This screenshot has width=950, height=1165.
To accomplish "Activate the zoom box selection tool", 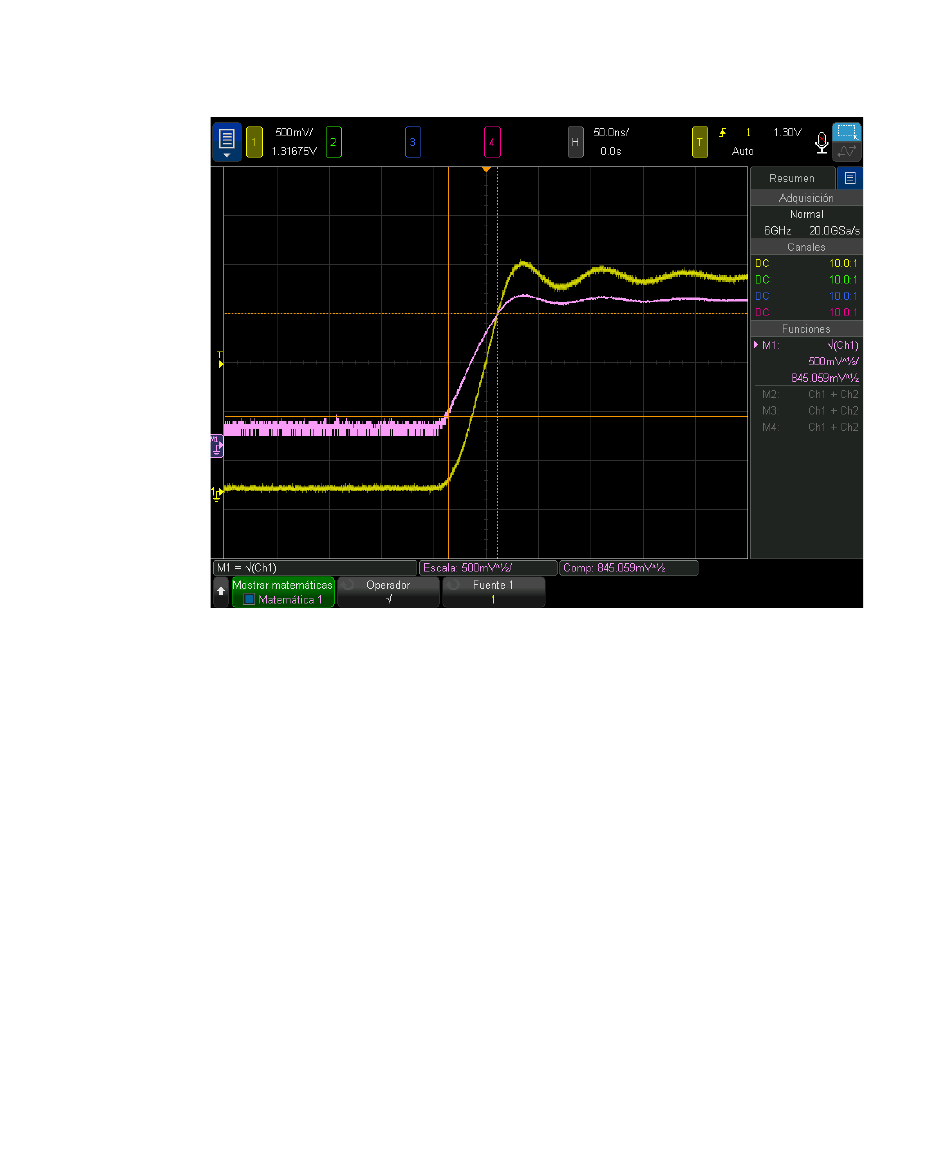I will (x=847, y=132).
